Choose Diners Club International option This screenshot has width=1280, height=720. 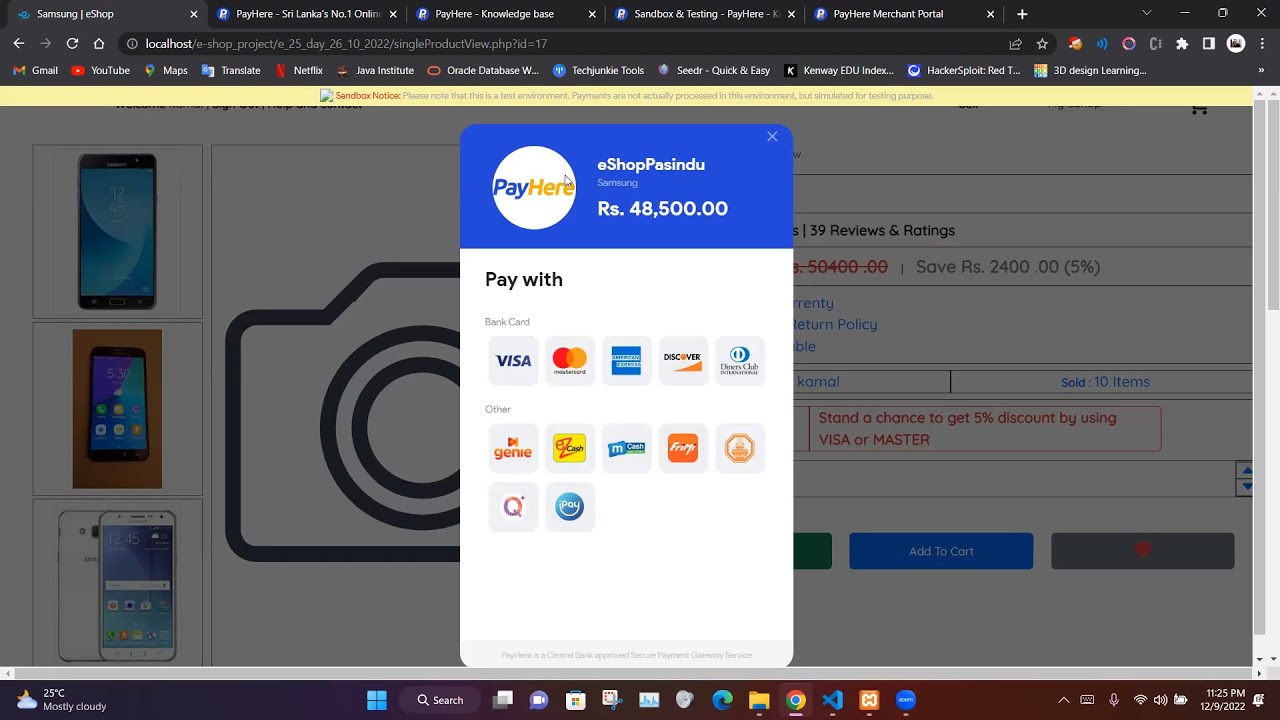740,361
